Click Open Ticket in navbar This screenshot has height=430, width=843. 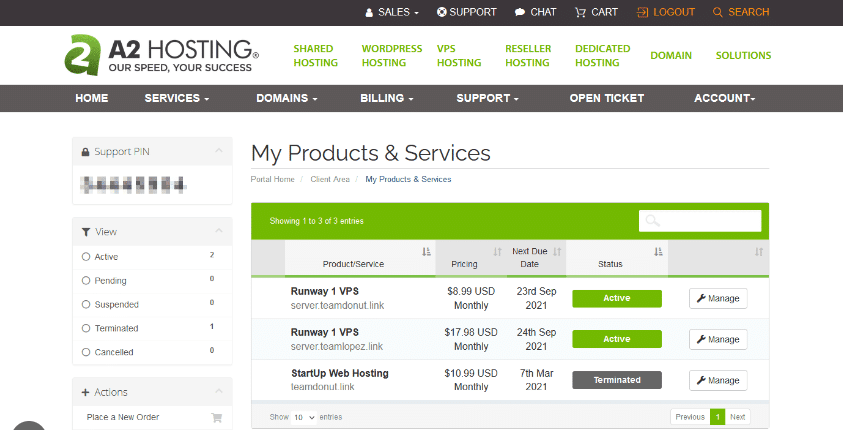(x=606, y=98)
